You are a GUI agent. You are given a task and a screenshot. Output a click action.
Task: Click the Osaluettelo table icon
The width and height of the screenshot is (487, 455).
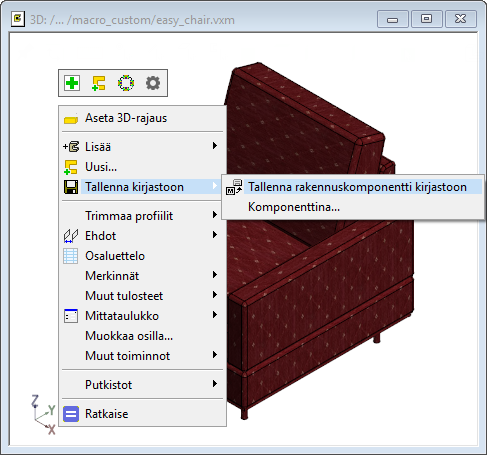(x=71, y=256)
